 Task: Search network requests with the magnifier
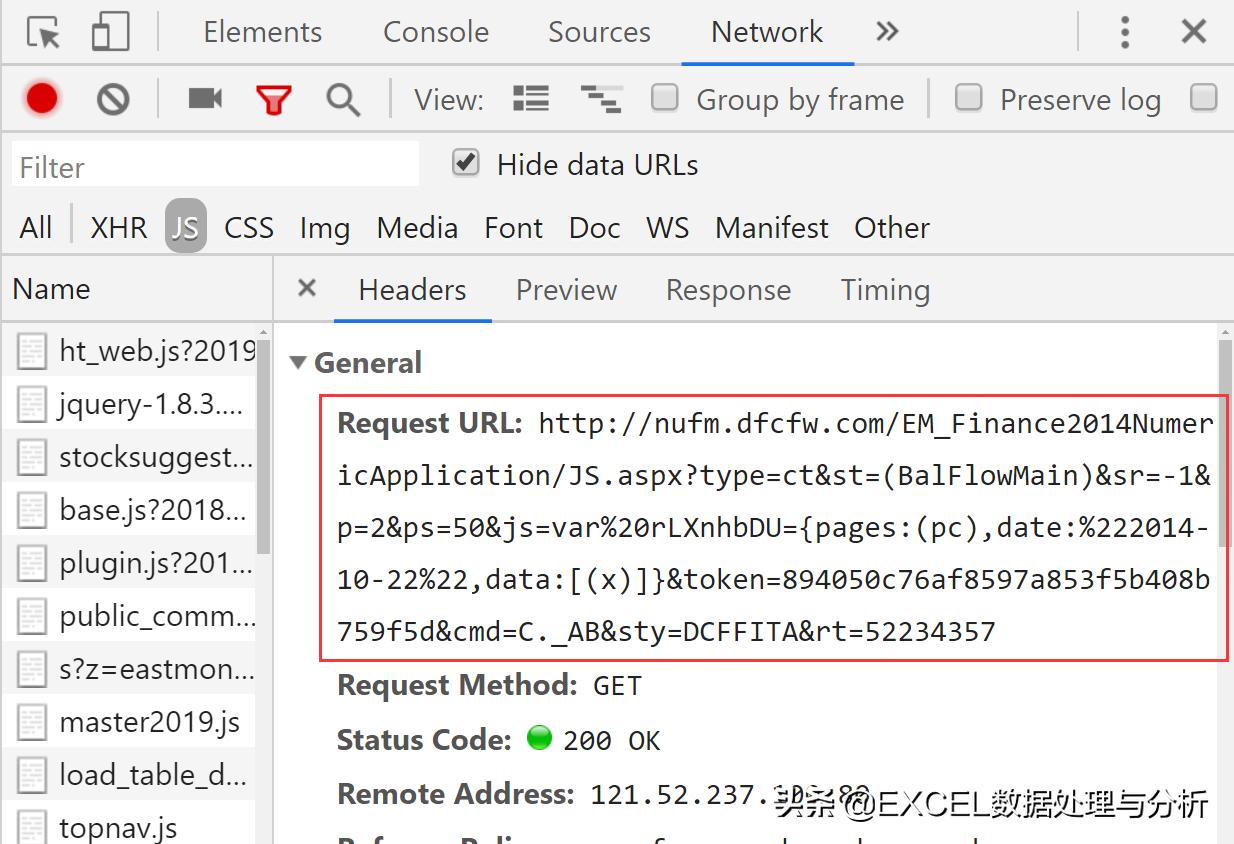(343, 99)
